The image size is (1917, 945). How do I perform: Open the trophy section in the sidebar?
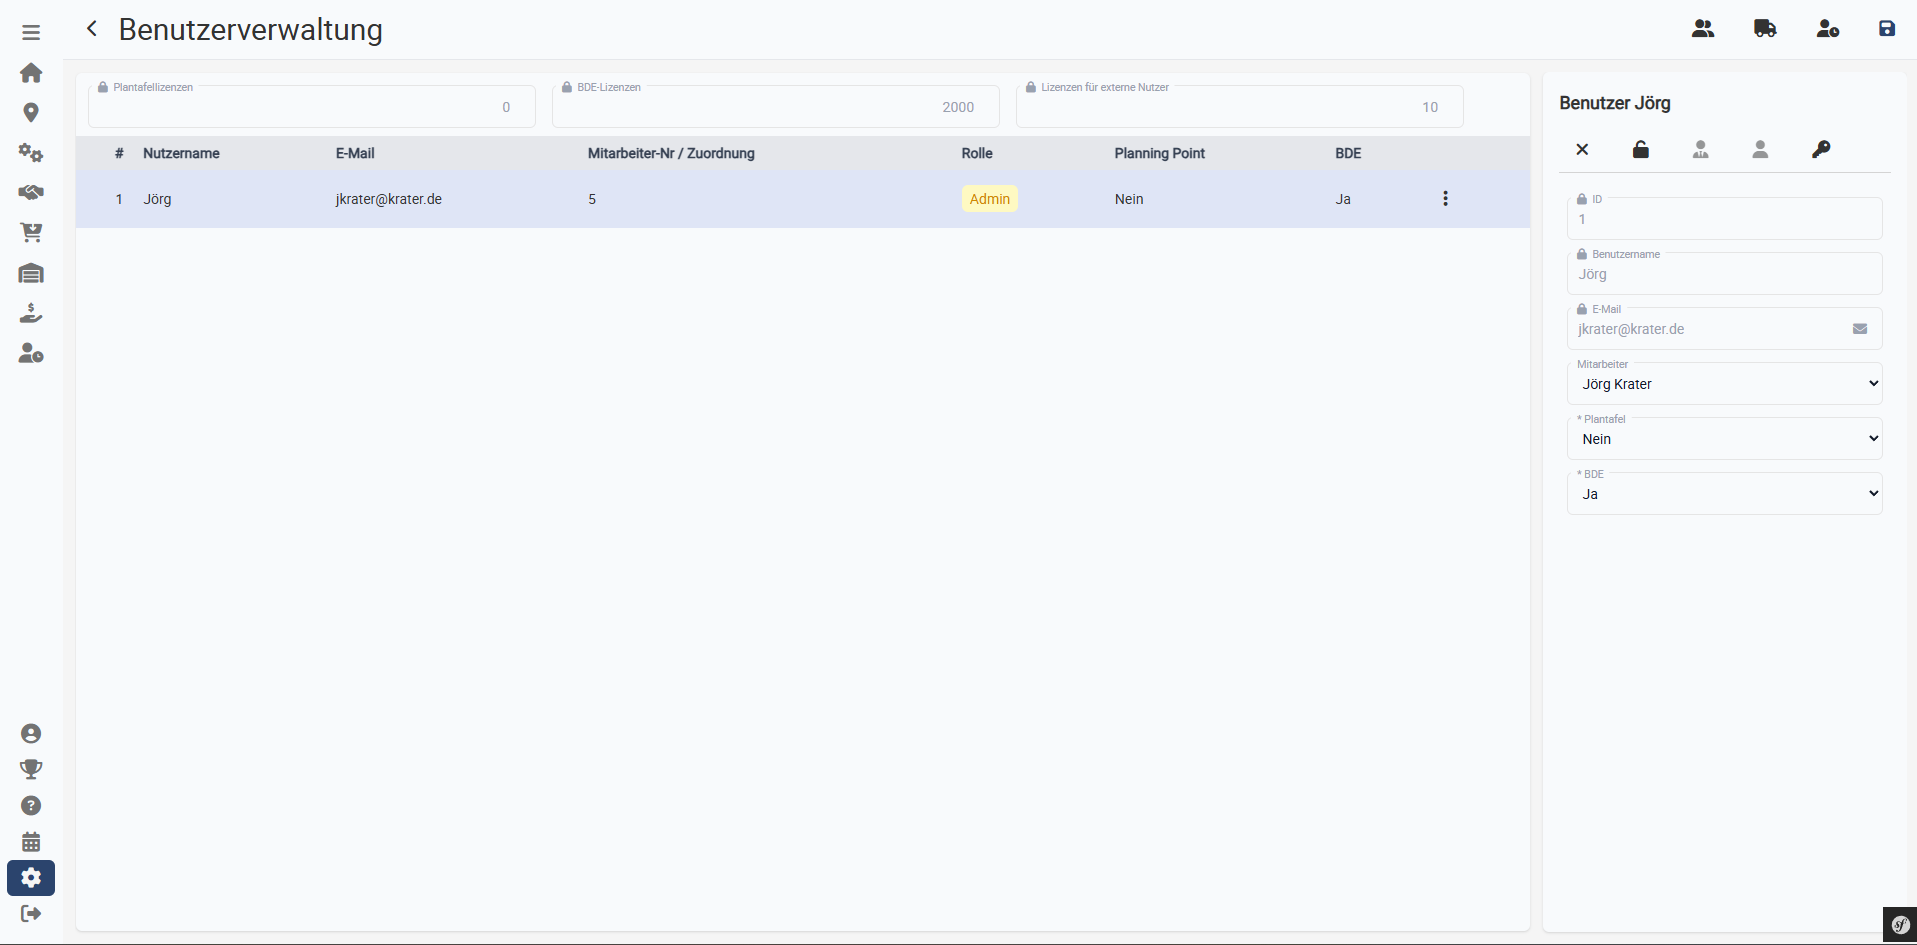pyautogui.click(x=31, y=769)
